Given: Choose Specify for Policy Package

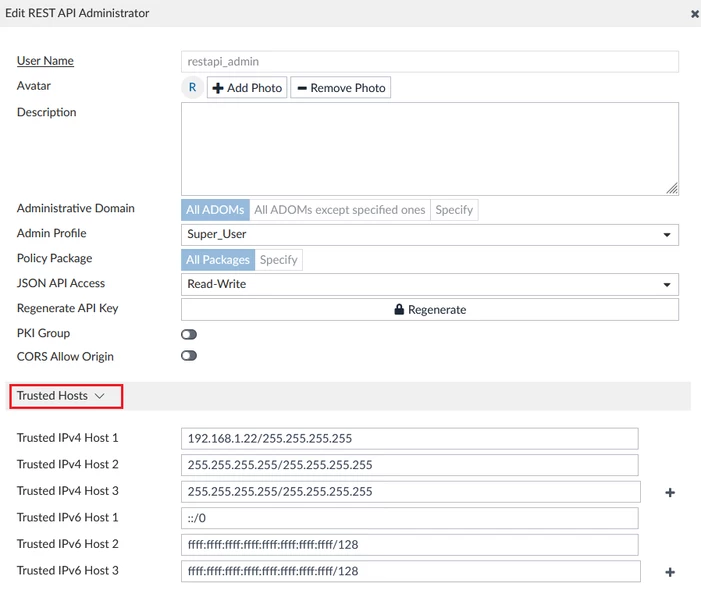Looking at the screenshot, I should [x=279, y=260].
